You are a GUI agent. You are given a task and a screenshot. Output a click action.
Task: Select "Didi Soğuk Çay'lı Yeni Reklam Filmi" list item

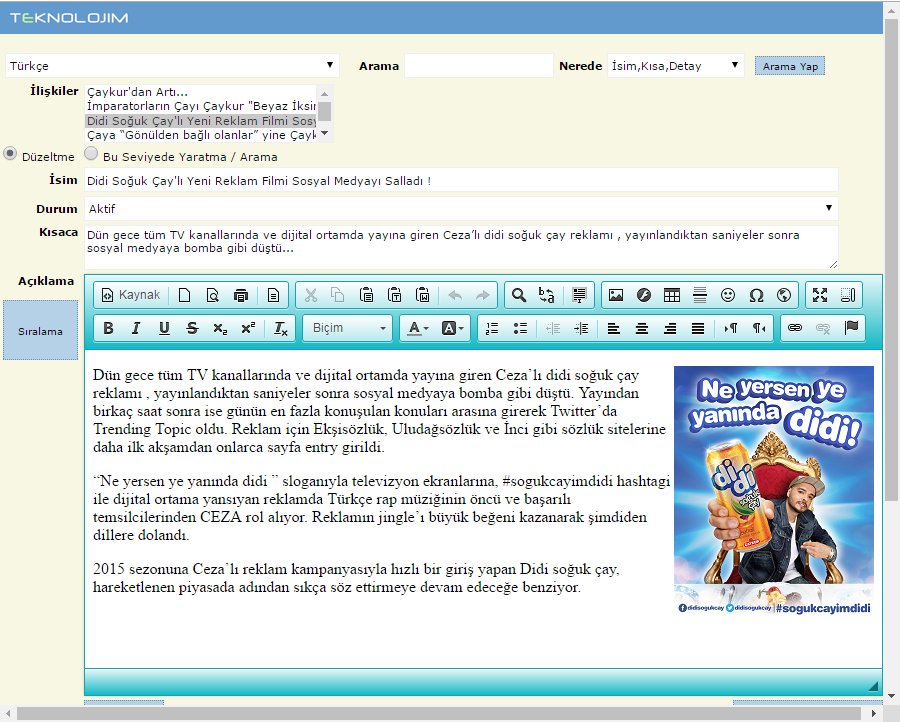(200, 121)
